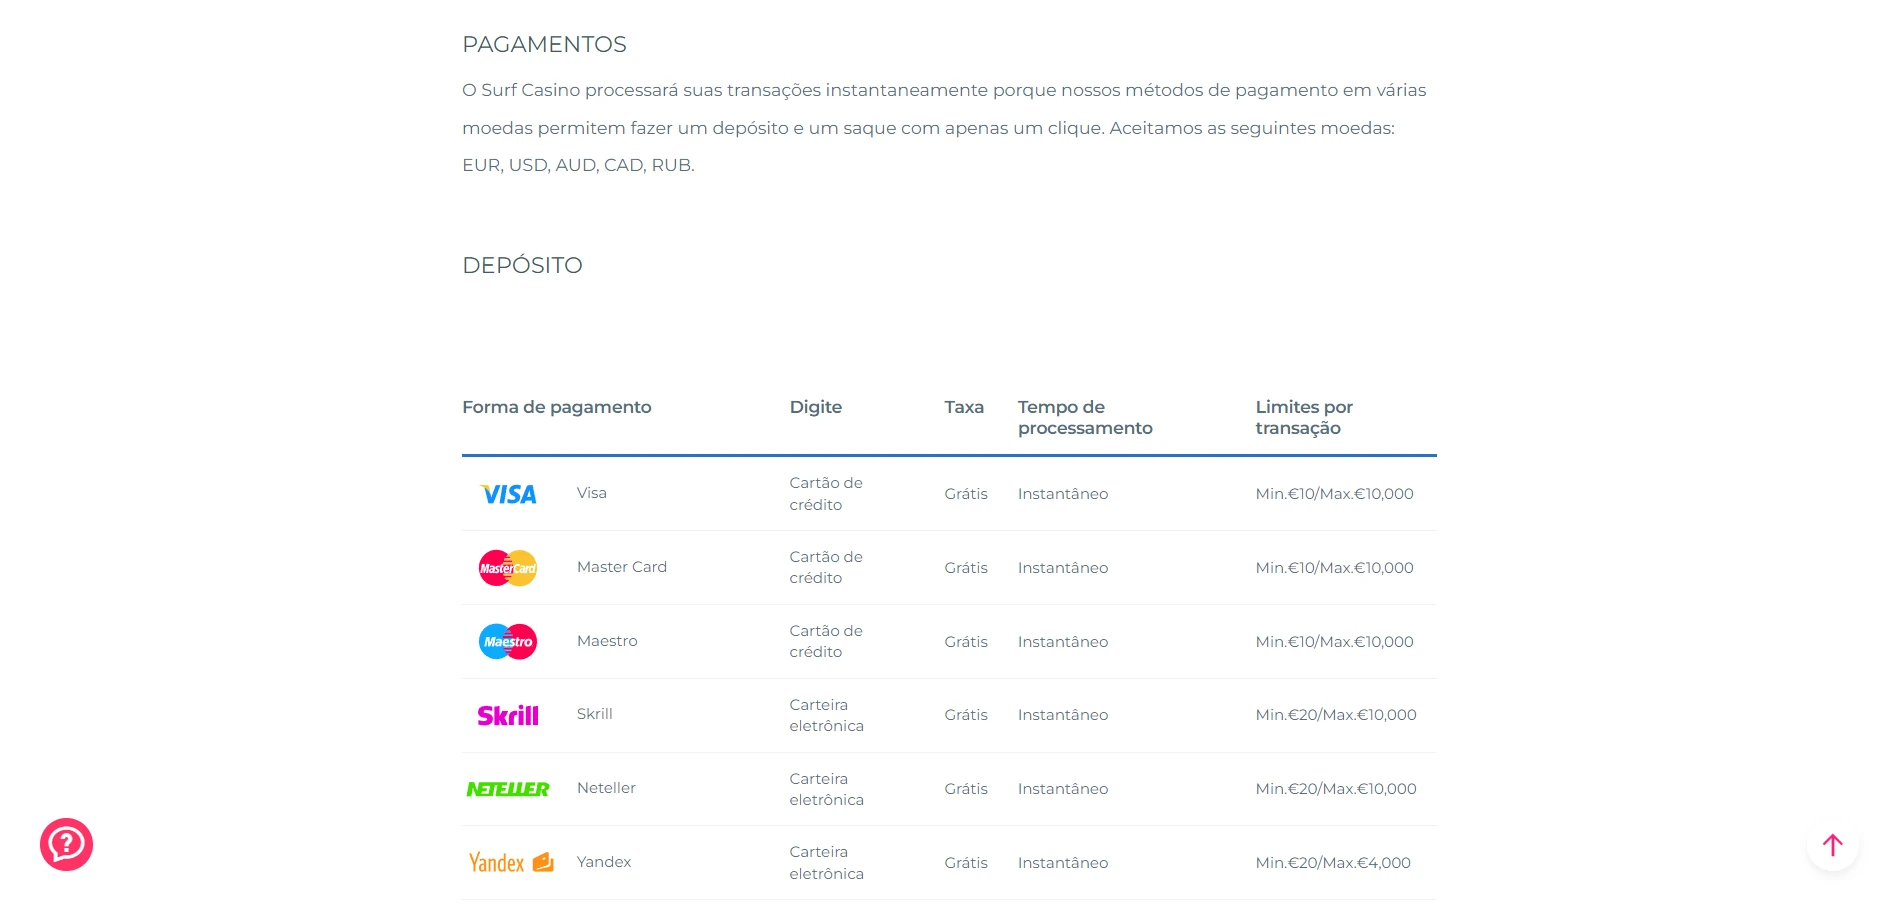
Task: Click 'Grátis' in the Visa row
Action: tap(966, 494)
